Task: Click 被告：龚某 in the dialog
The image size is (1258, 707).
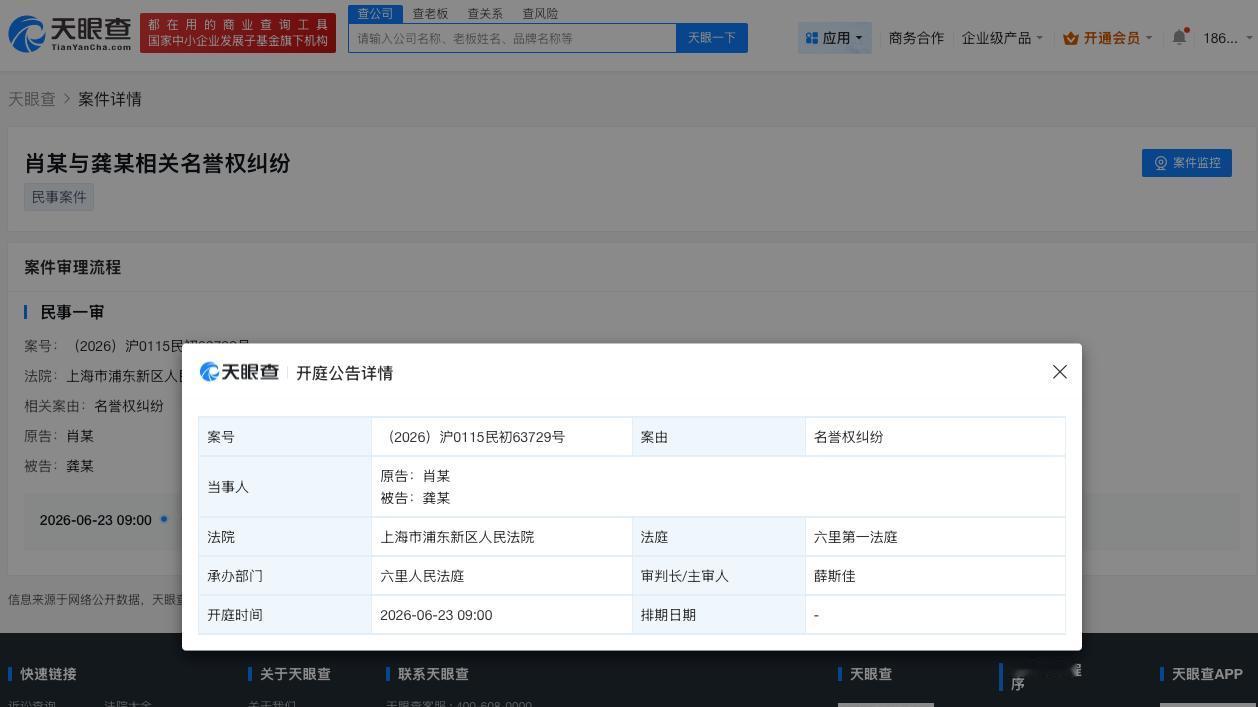Action: click(x=415, y=498)
